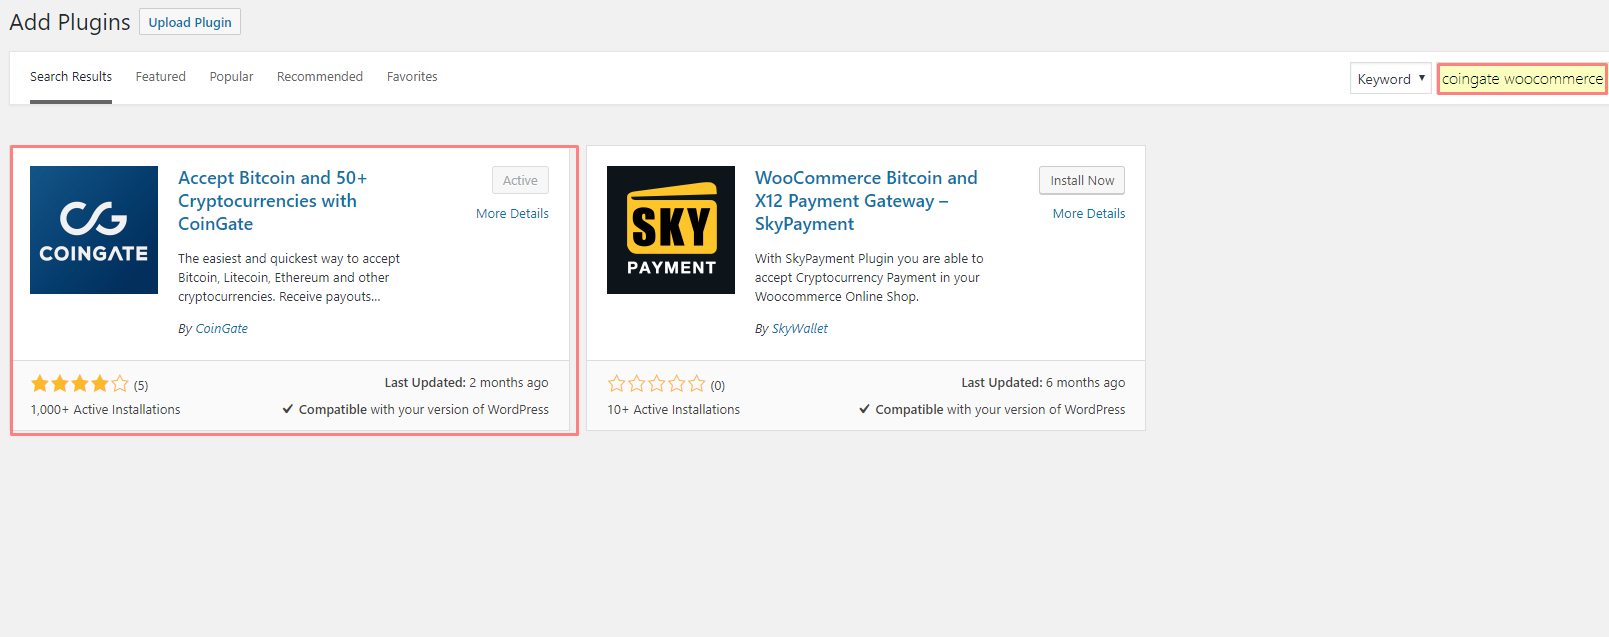Click the compatibility checkmark under SkyPayment plugin

point(865,409)
